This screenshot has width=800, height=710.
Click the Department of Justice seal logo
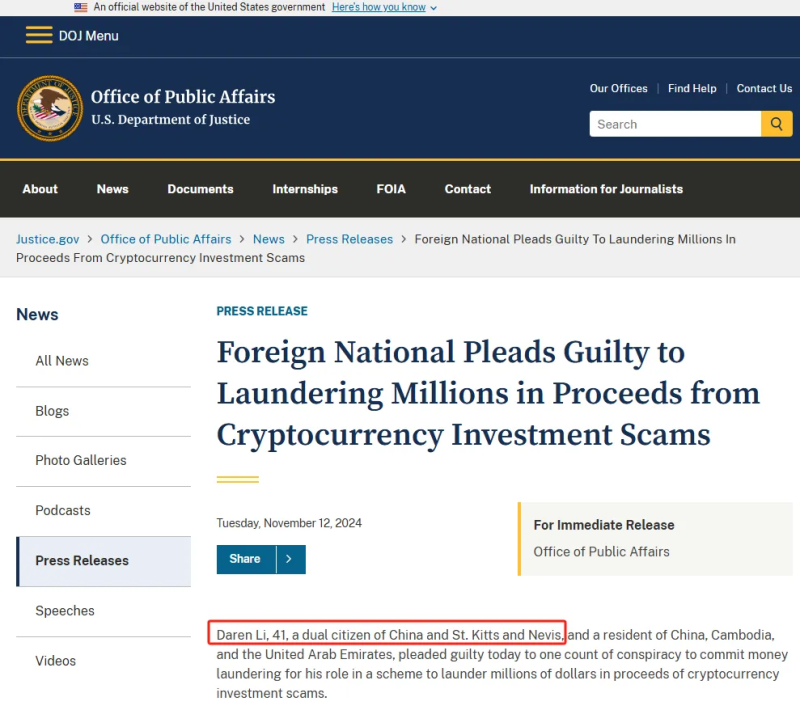49,108
